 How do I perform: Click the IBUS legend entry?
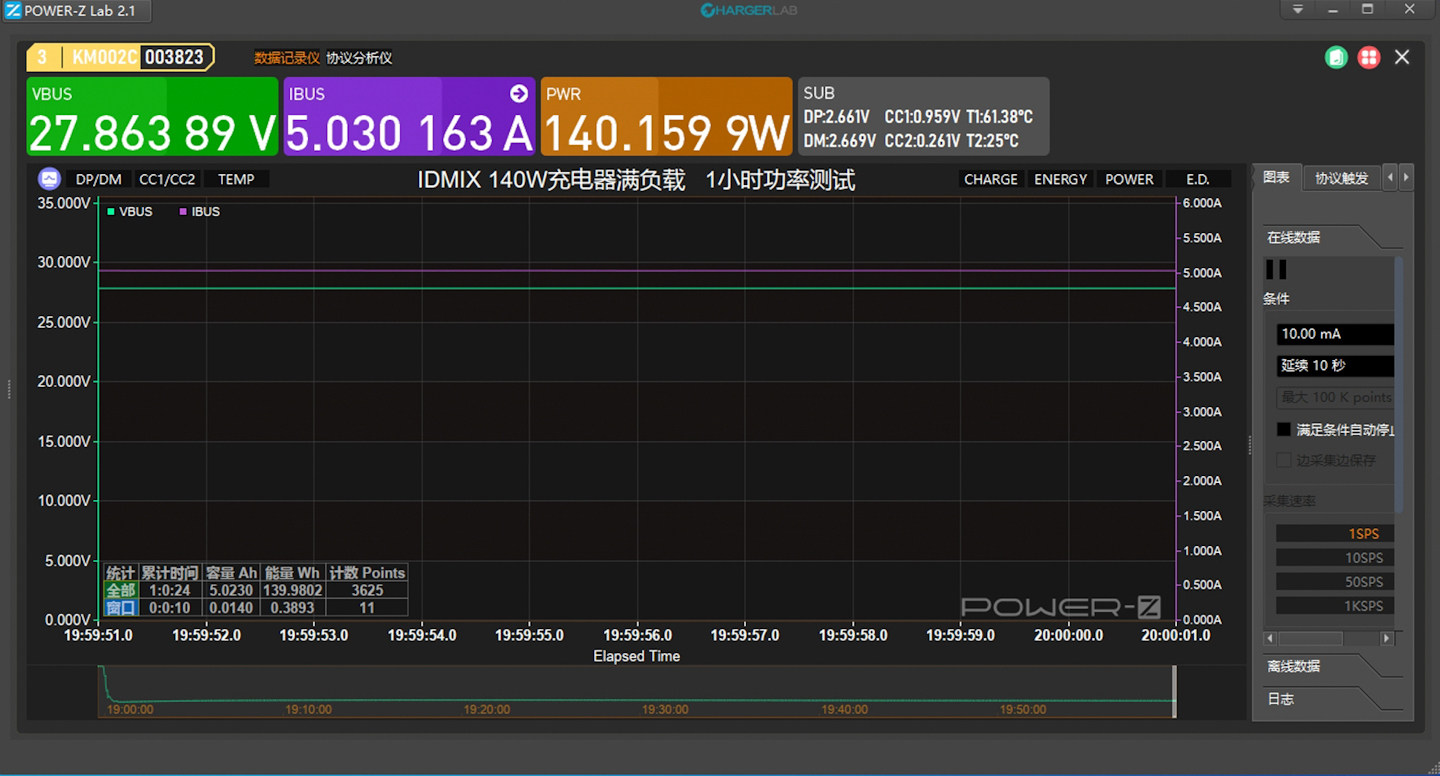[x=200, y=212]
